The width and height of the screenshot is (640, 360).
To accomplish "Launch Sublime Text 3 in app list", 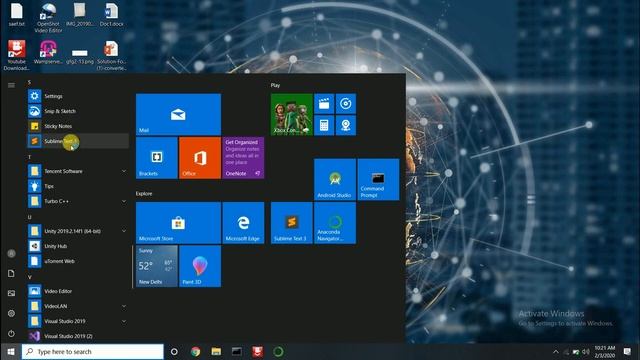I will pyautogui.click(x=78, y=141).
